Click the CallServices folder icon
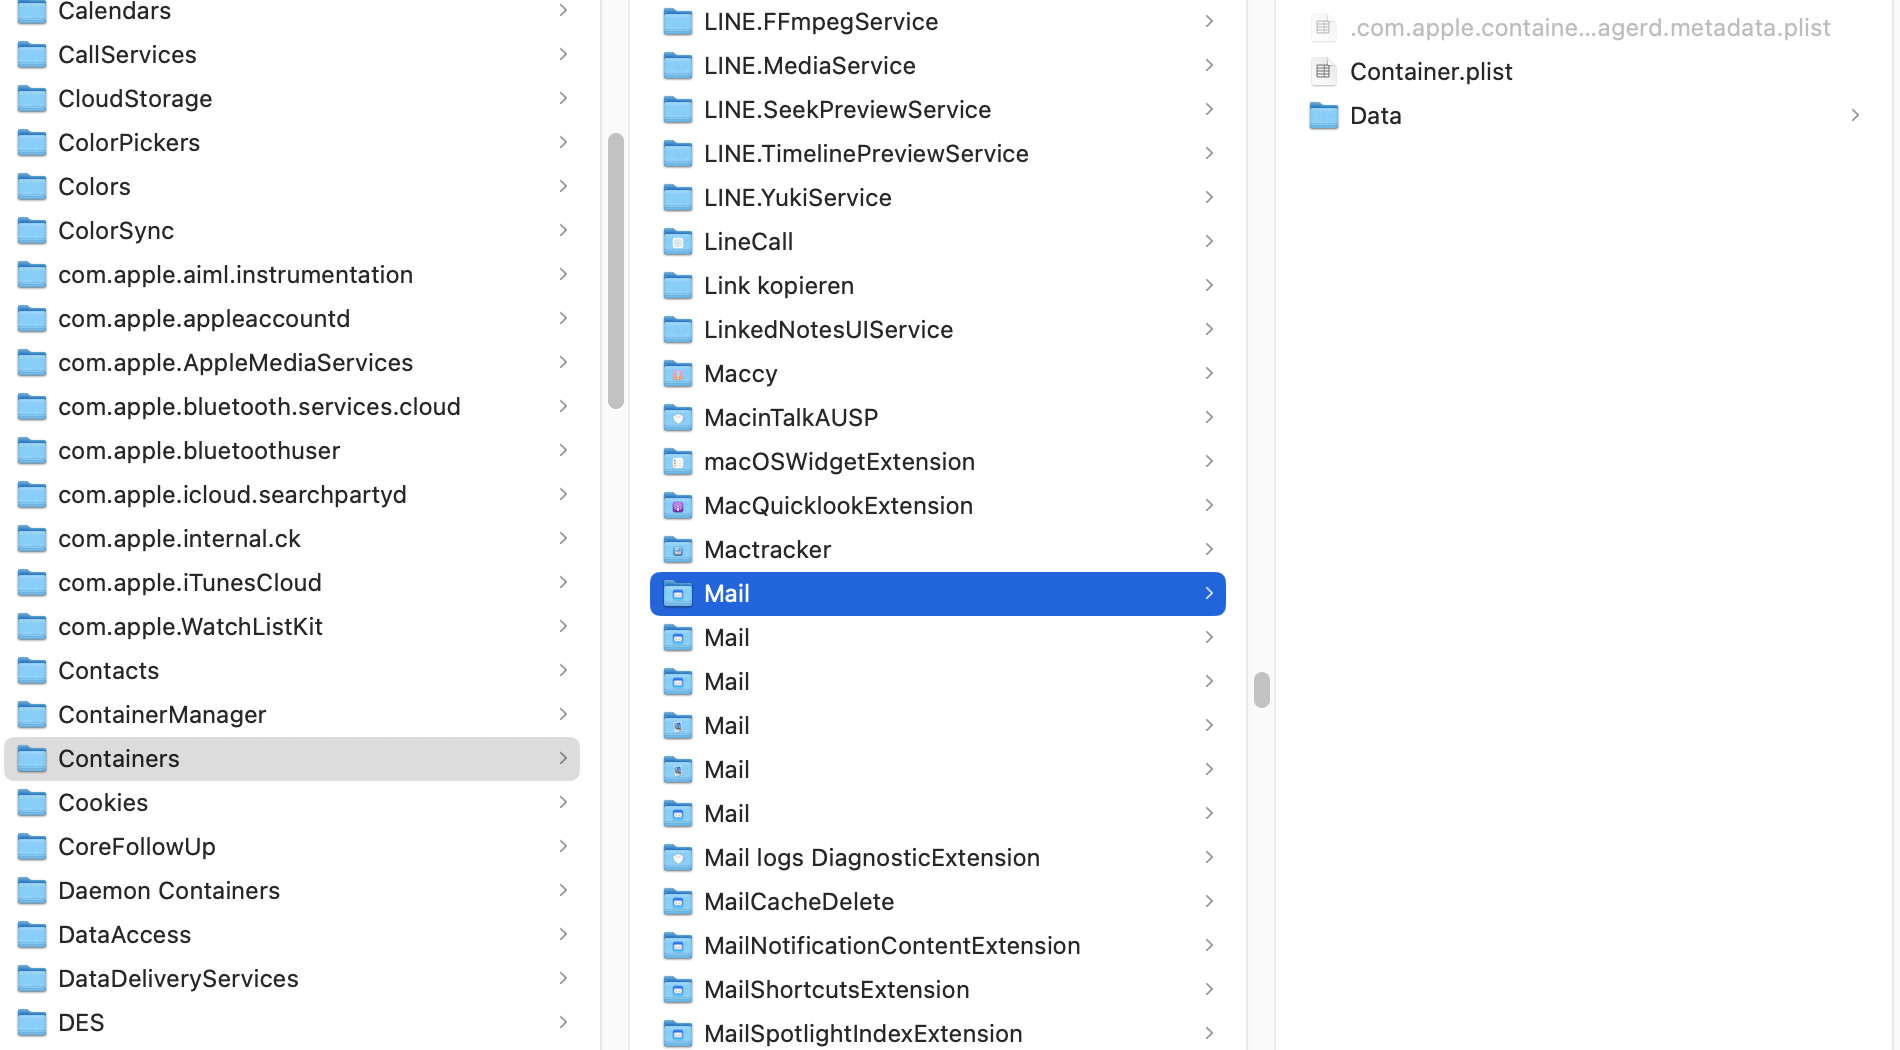The height and width of the screenshot is (1050, 1900). pyautogui.click(x=32, y=55)
